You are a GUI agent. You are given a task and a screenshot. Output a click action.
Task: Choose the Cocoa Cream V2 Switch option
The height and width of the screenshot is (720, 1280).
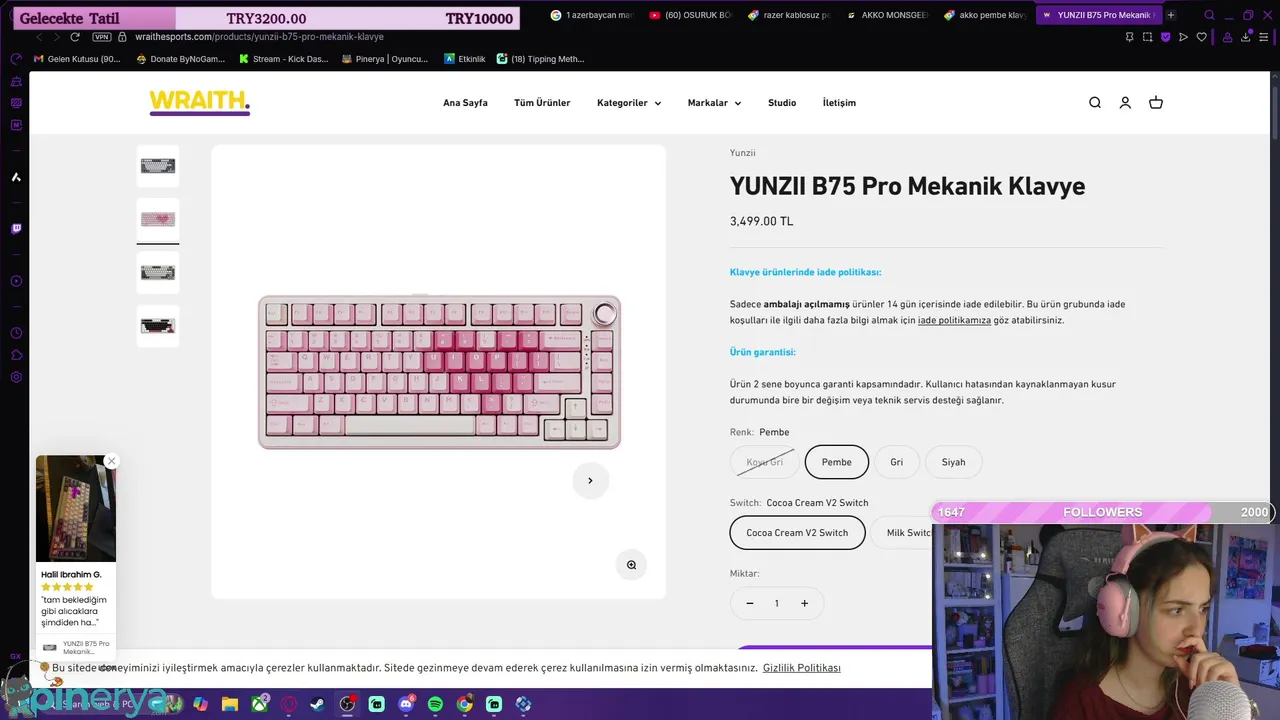click(x=797, y=533)
